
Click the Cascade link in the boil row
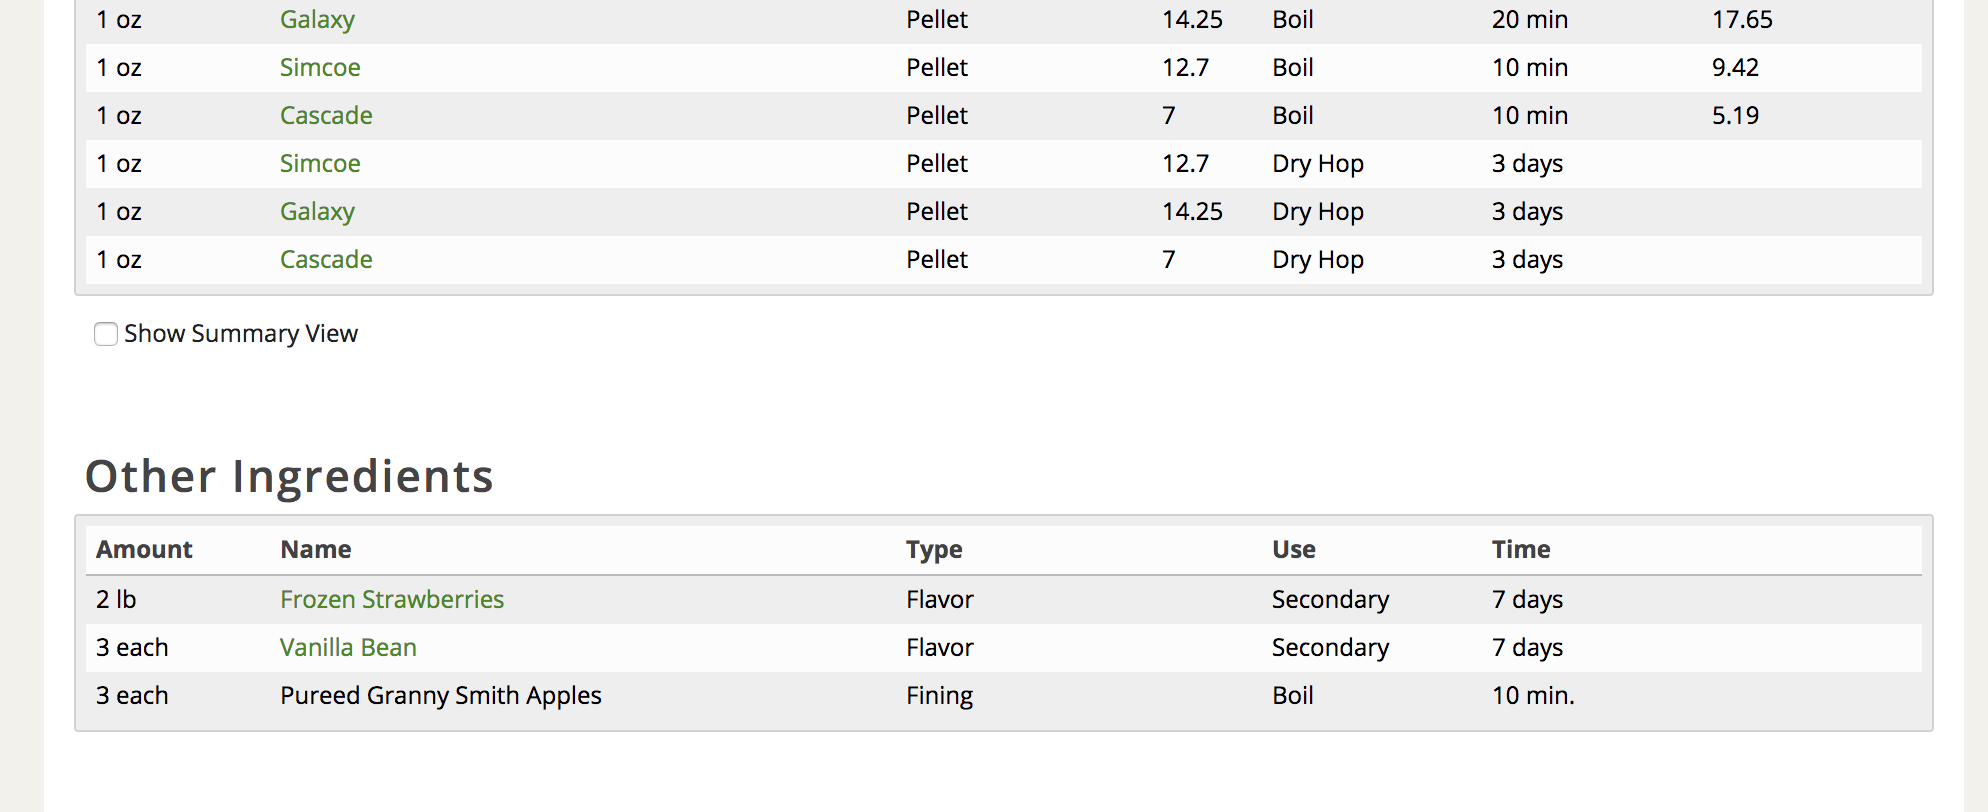(x=326, y=116)
